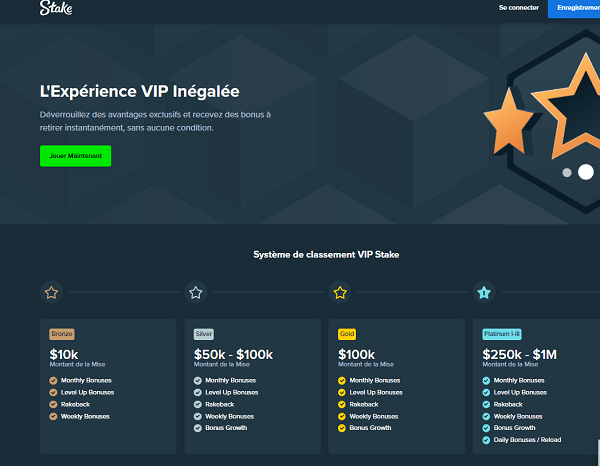Click the green Jouer Maintenant button

tap(75, 156)
